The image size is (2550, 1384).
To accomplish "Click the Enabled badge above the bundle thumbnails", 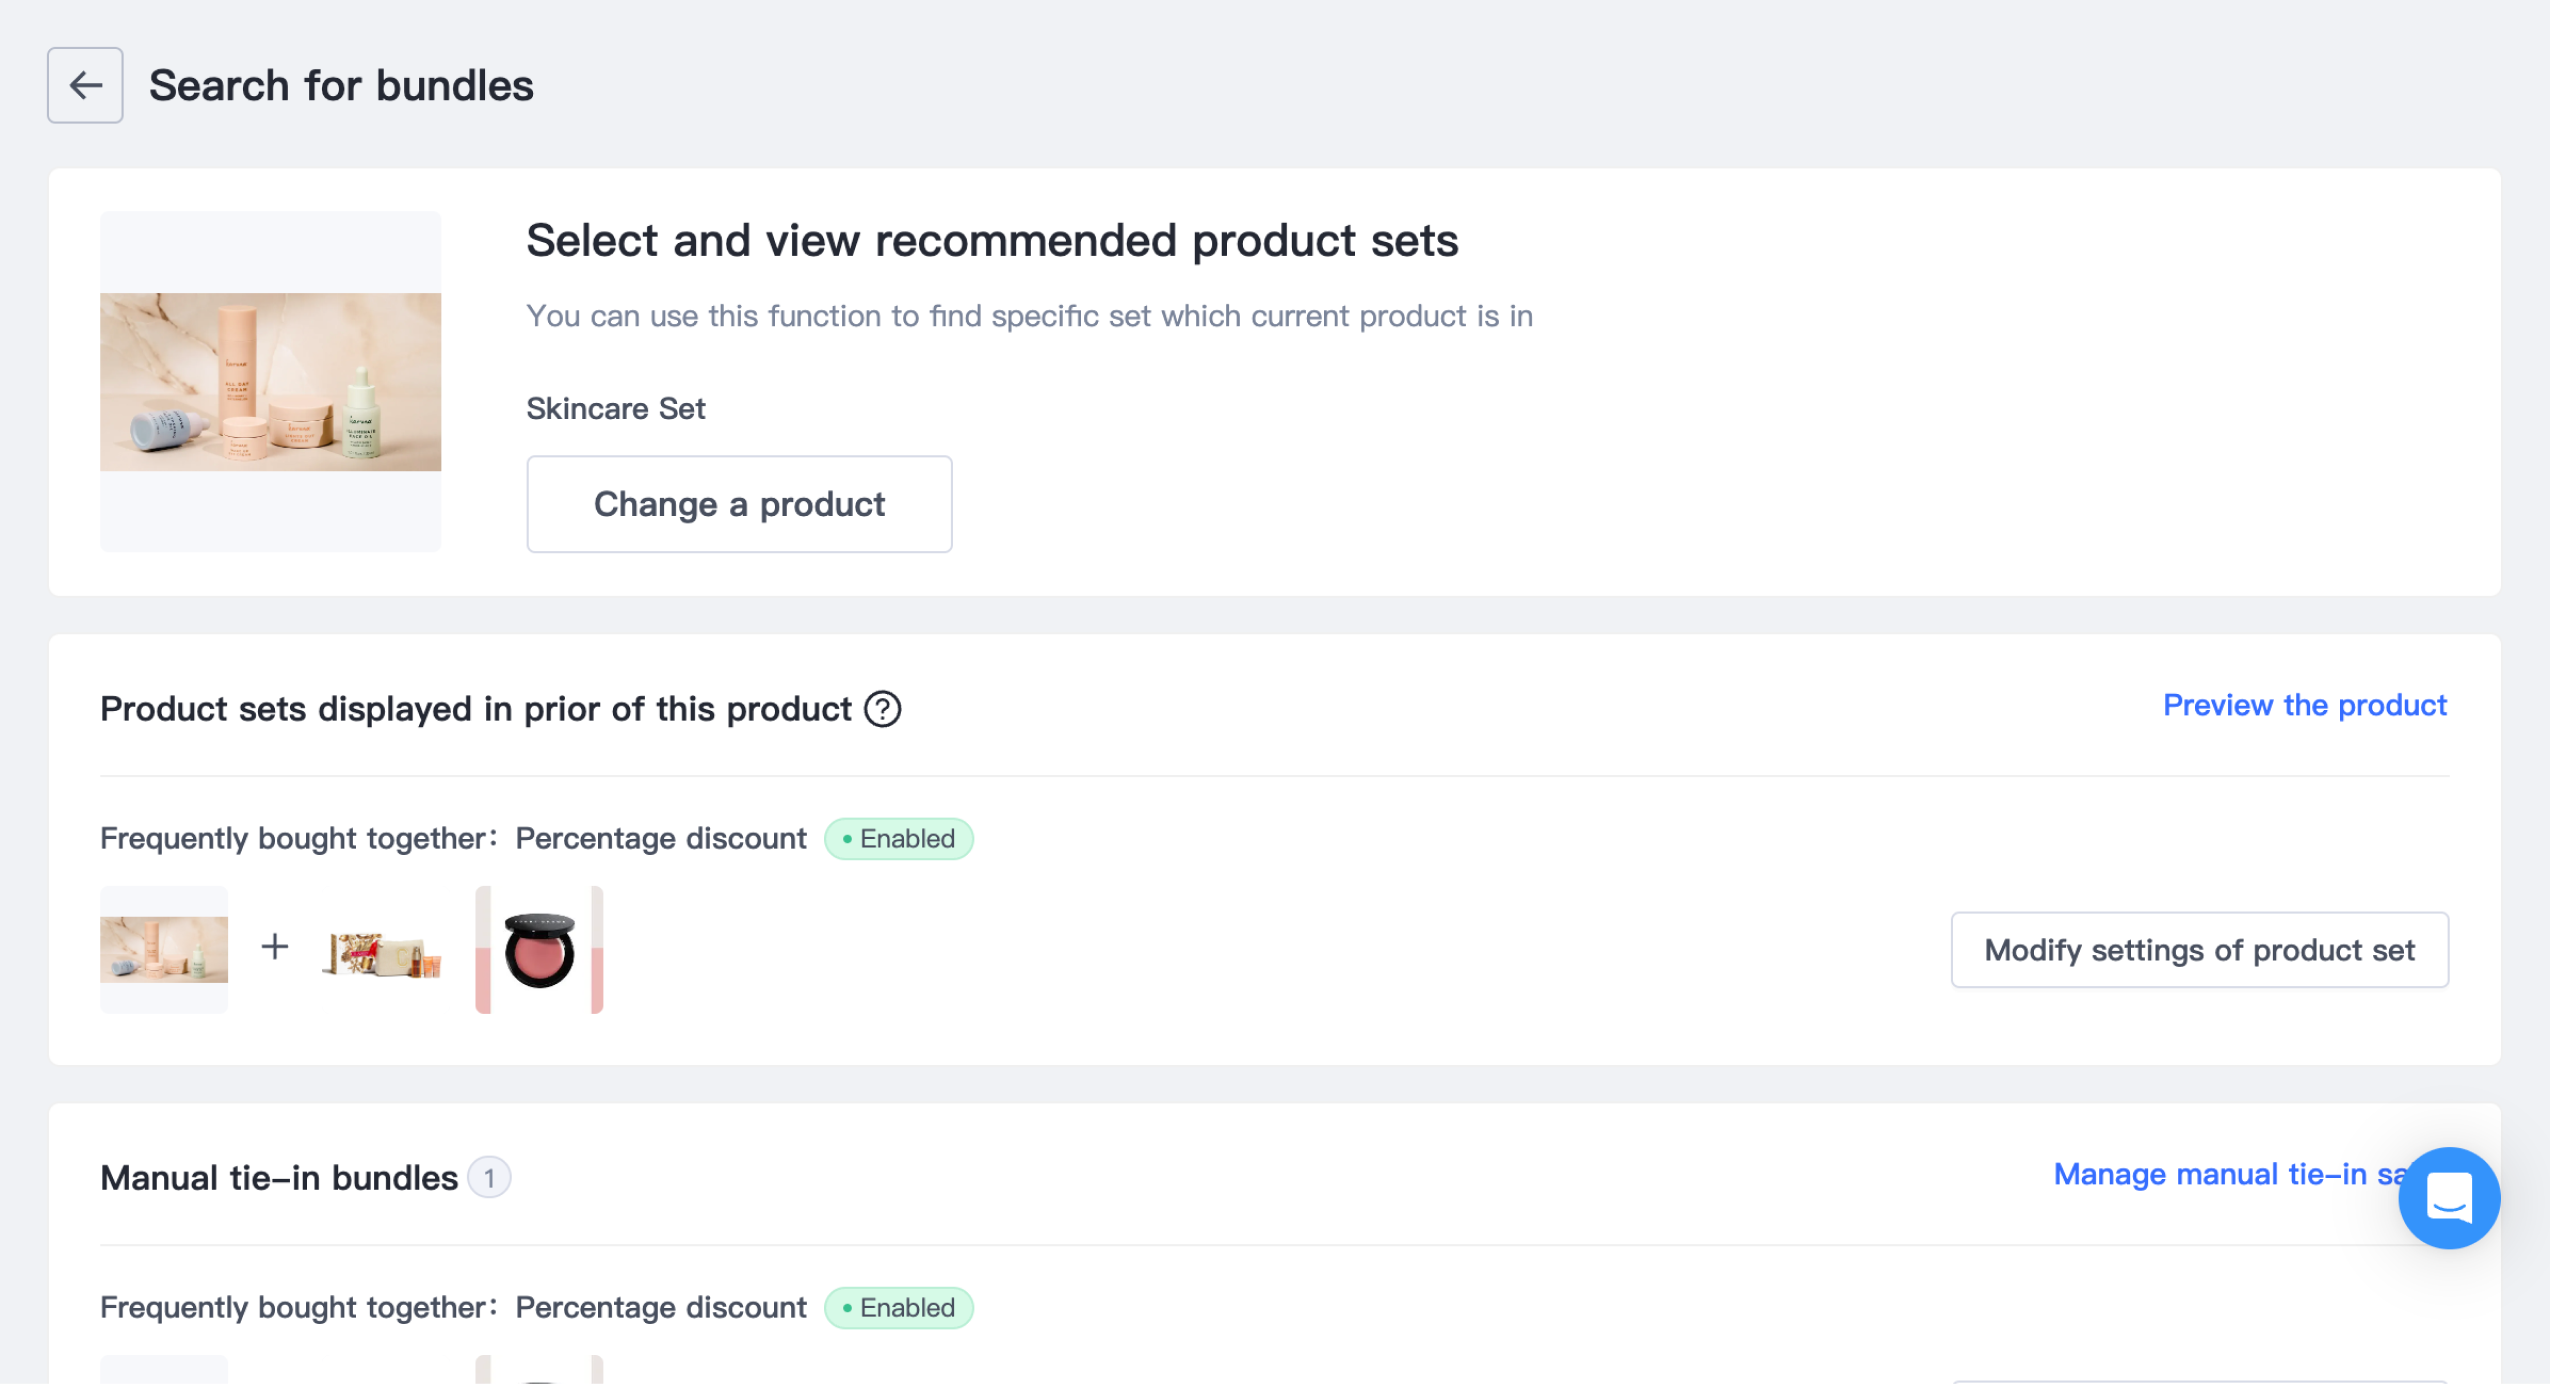I will click(898, 838).
